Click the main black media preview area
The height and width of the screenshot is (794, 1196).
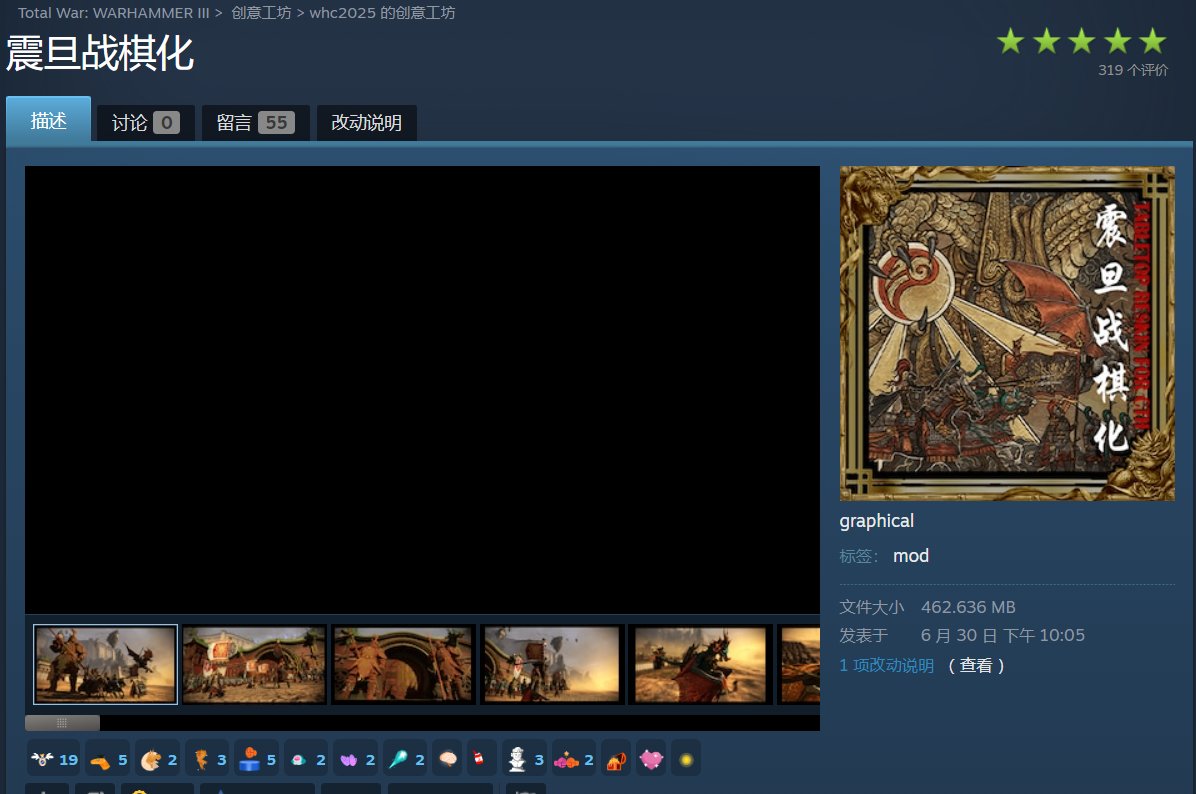pyautogui.click(x=423, y=390)
